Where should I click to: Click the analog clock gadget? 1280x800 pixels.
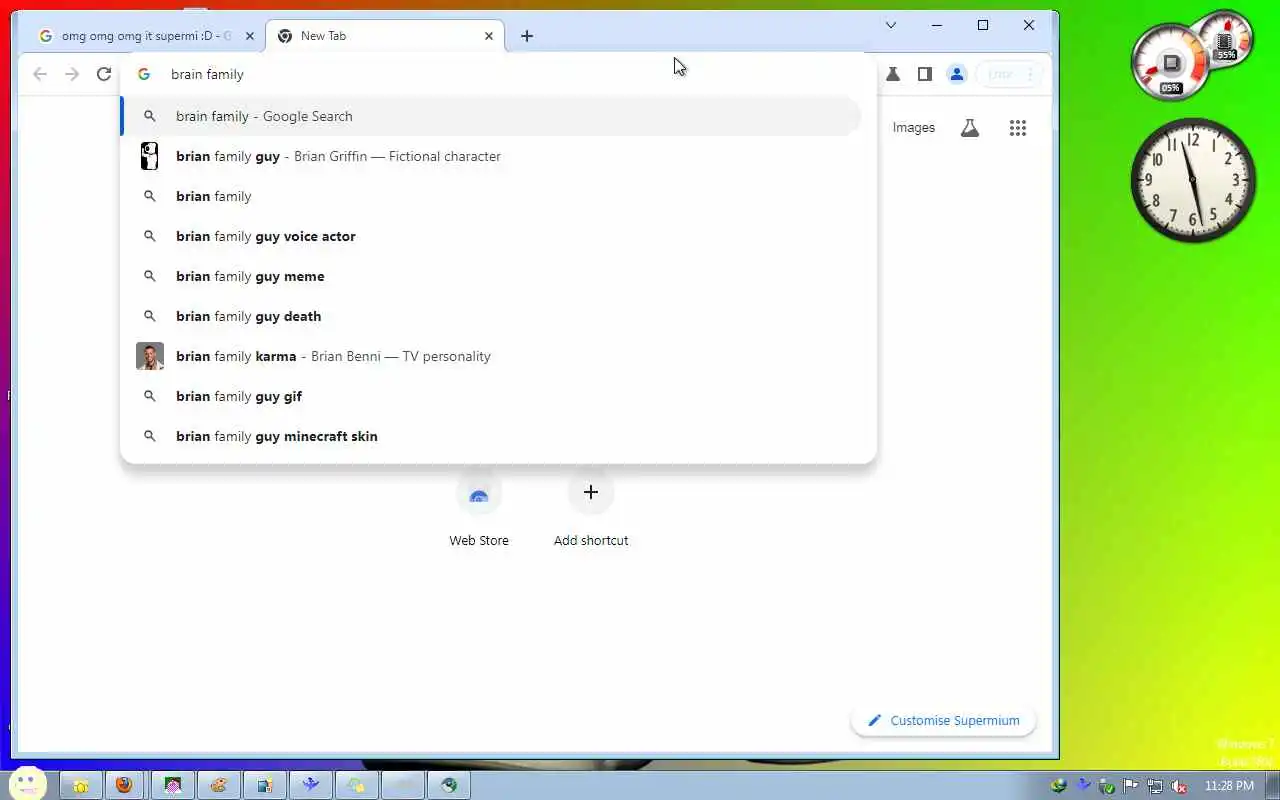click(1193, 180)
